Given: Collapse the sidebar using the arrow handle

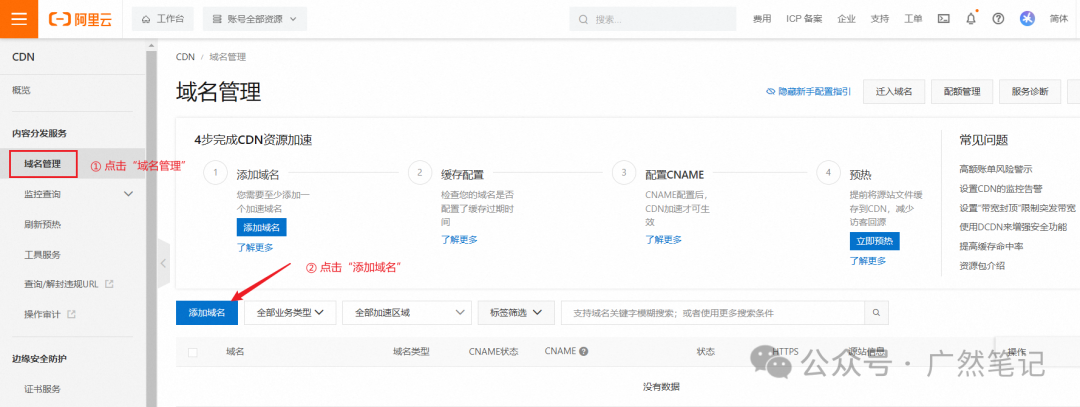Looking at the screenshot, I should click(163, 263).
